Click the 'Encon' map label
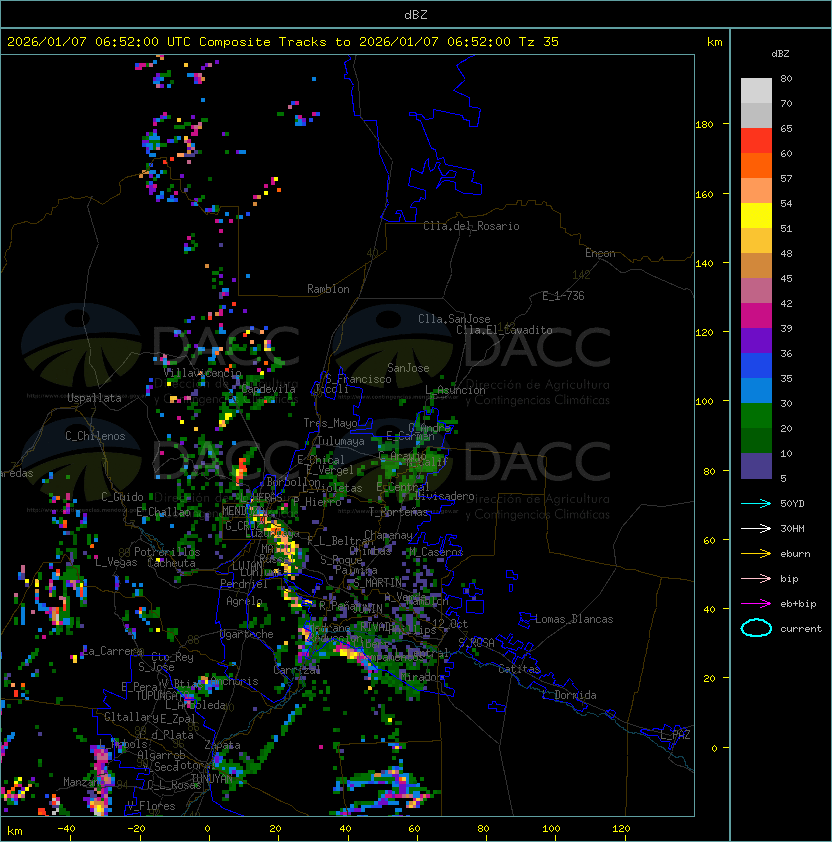The image size is (832, 842). click(600, 253)
